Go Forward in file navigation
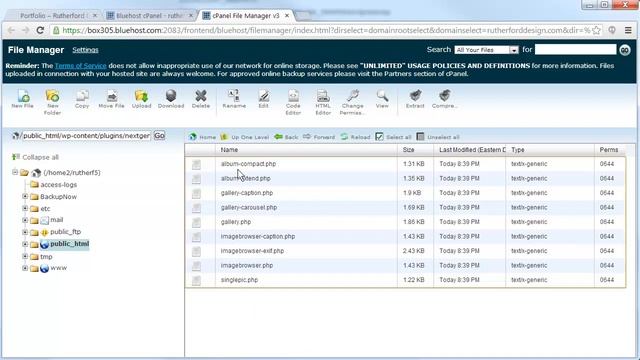Screen dimensions: 640x360 (x=319, y=137)
